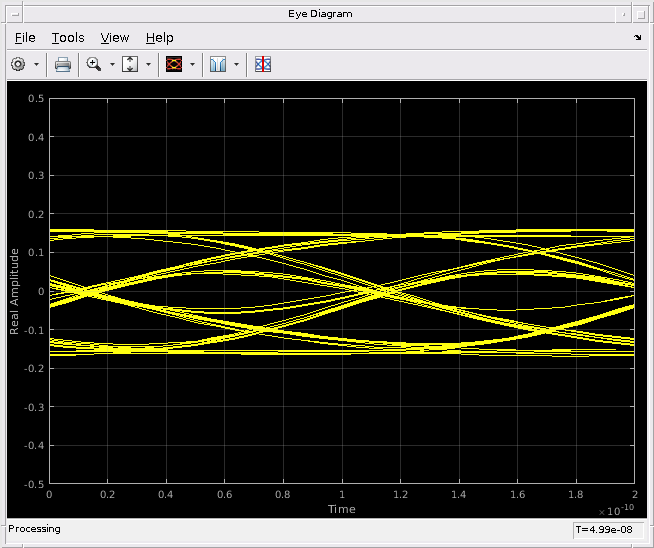Expand the axis scaling dropdown arrow
Image resolution: width=654 pixels, height=548 pixels.
tap(148, 64)
